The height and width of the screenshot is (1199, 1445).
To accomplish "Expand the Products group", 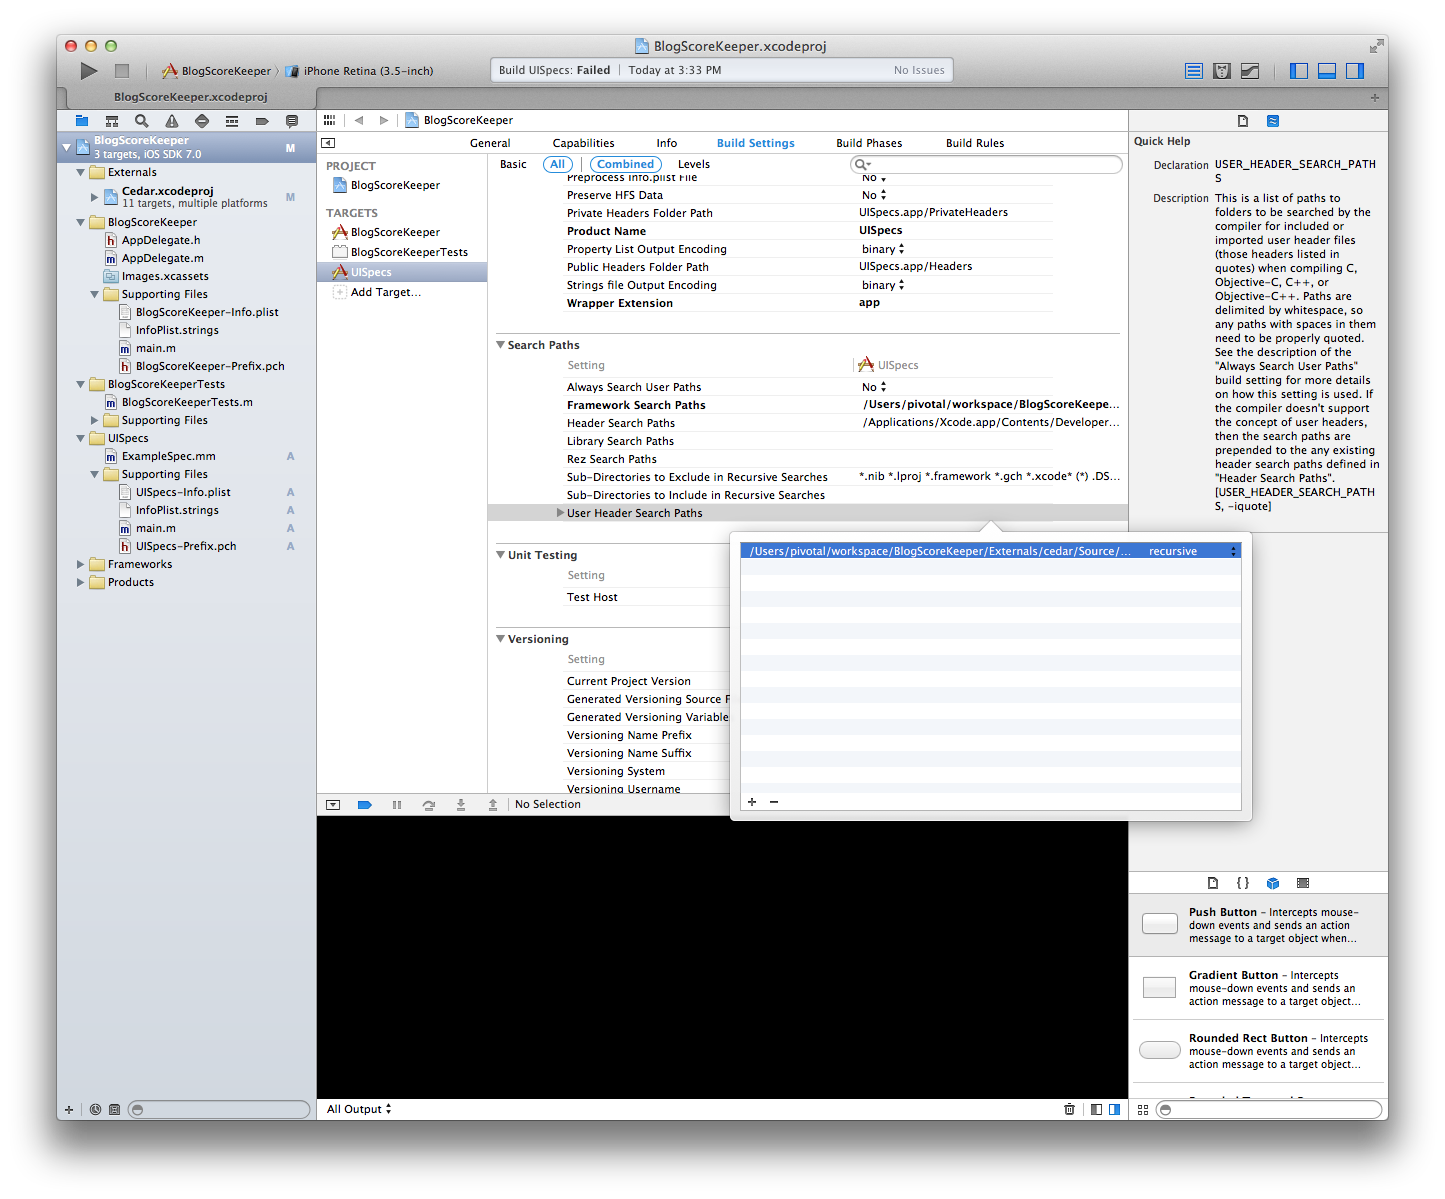I will [x=81, y=582].
